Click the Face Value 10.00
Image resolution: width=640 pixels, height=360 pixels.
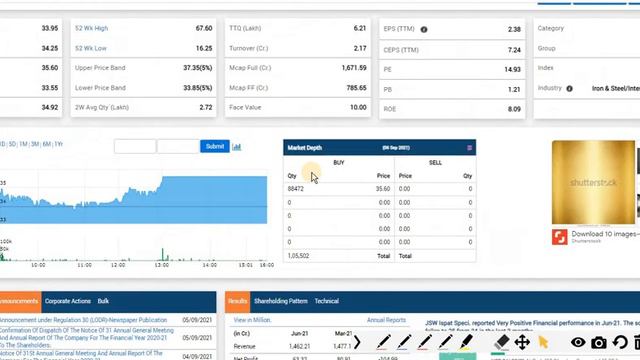click(358, 107)
